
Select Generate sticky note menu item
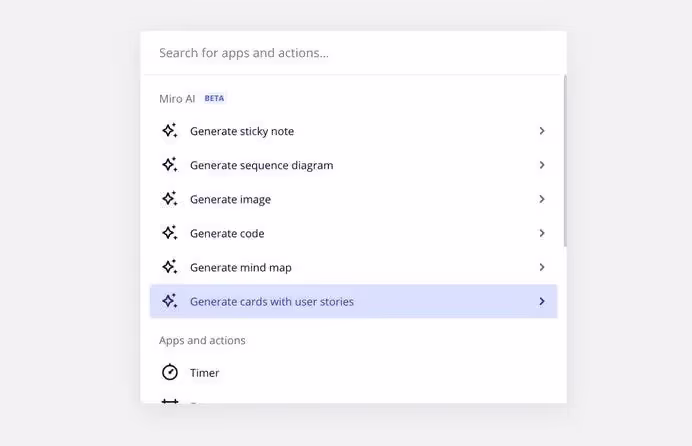coord(242,131)
